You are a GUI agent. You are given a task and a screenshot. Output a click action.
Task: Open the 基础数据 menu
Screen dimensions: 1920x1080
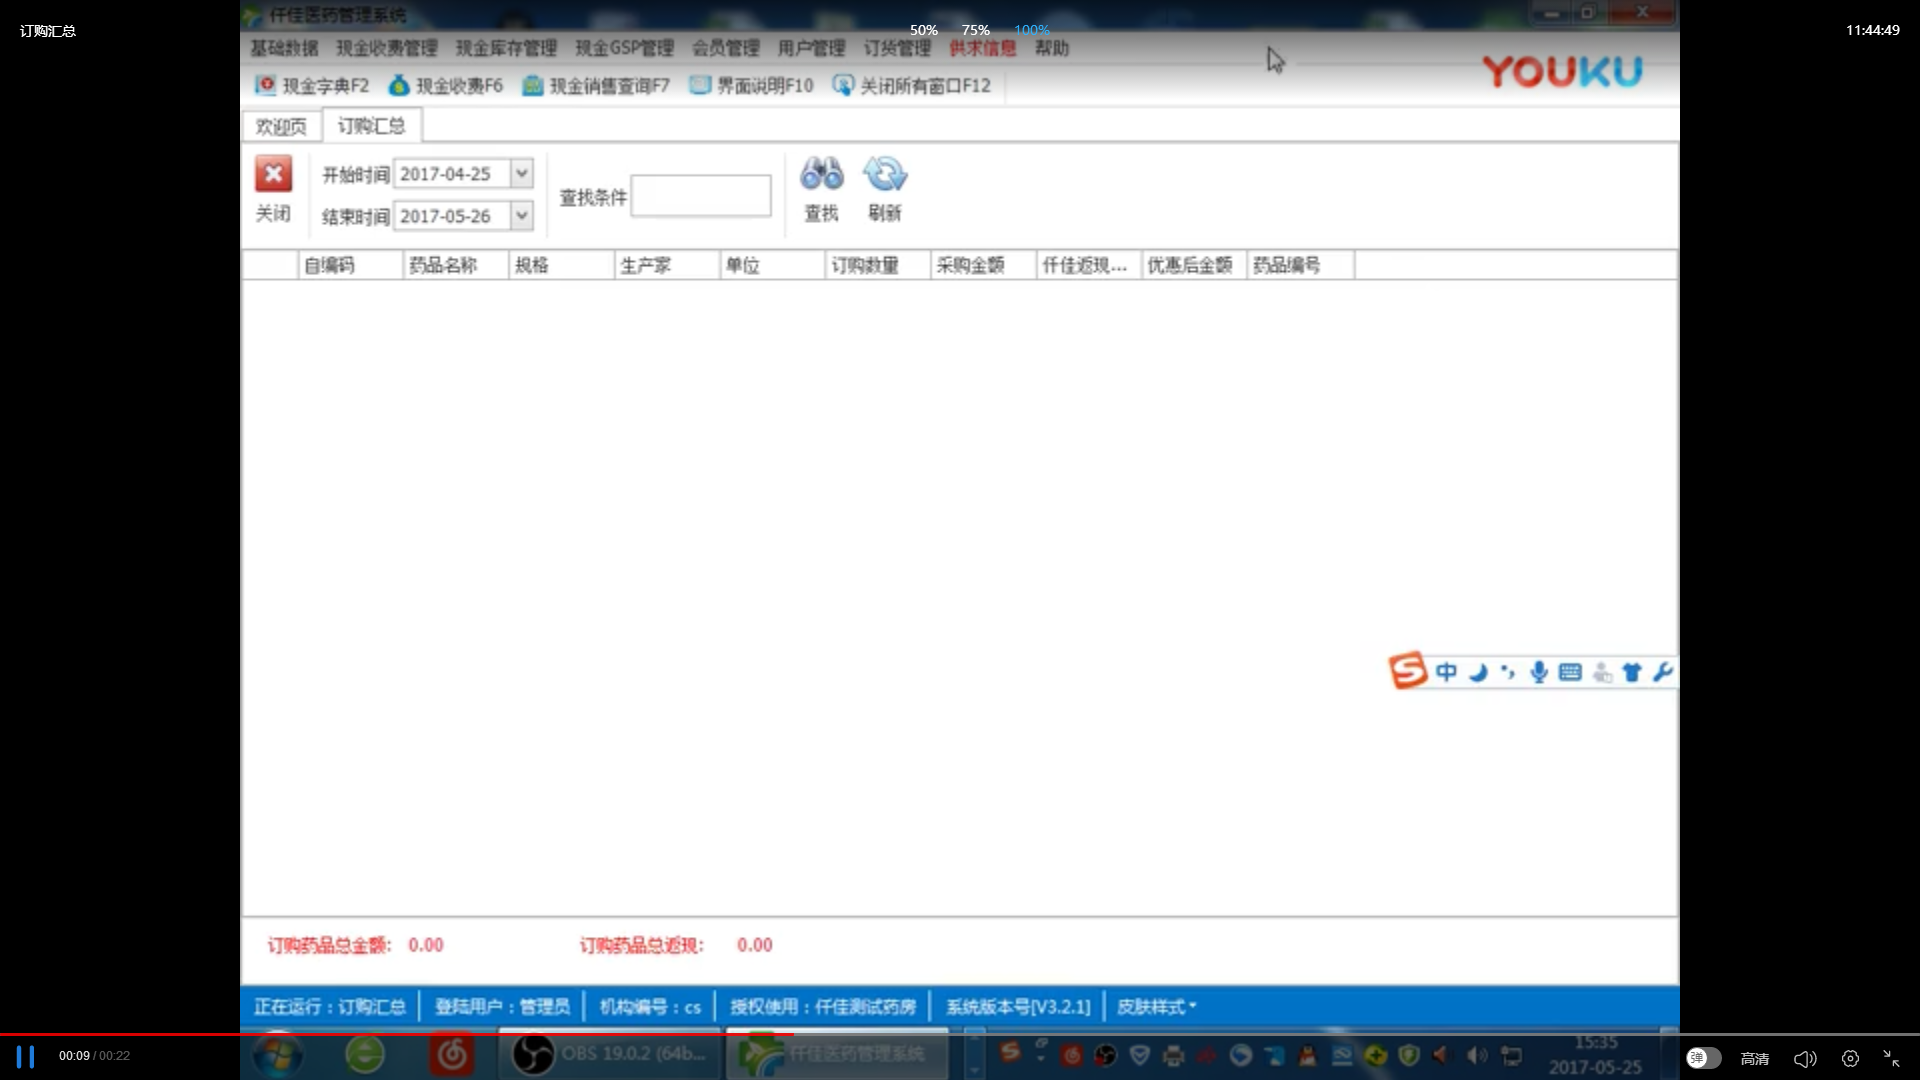(x=284, y=48)
